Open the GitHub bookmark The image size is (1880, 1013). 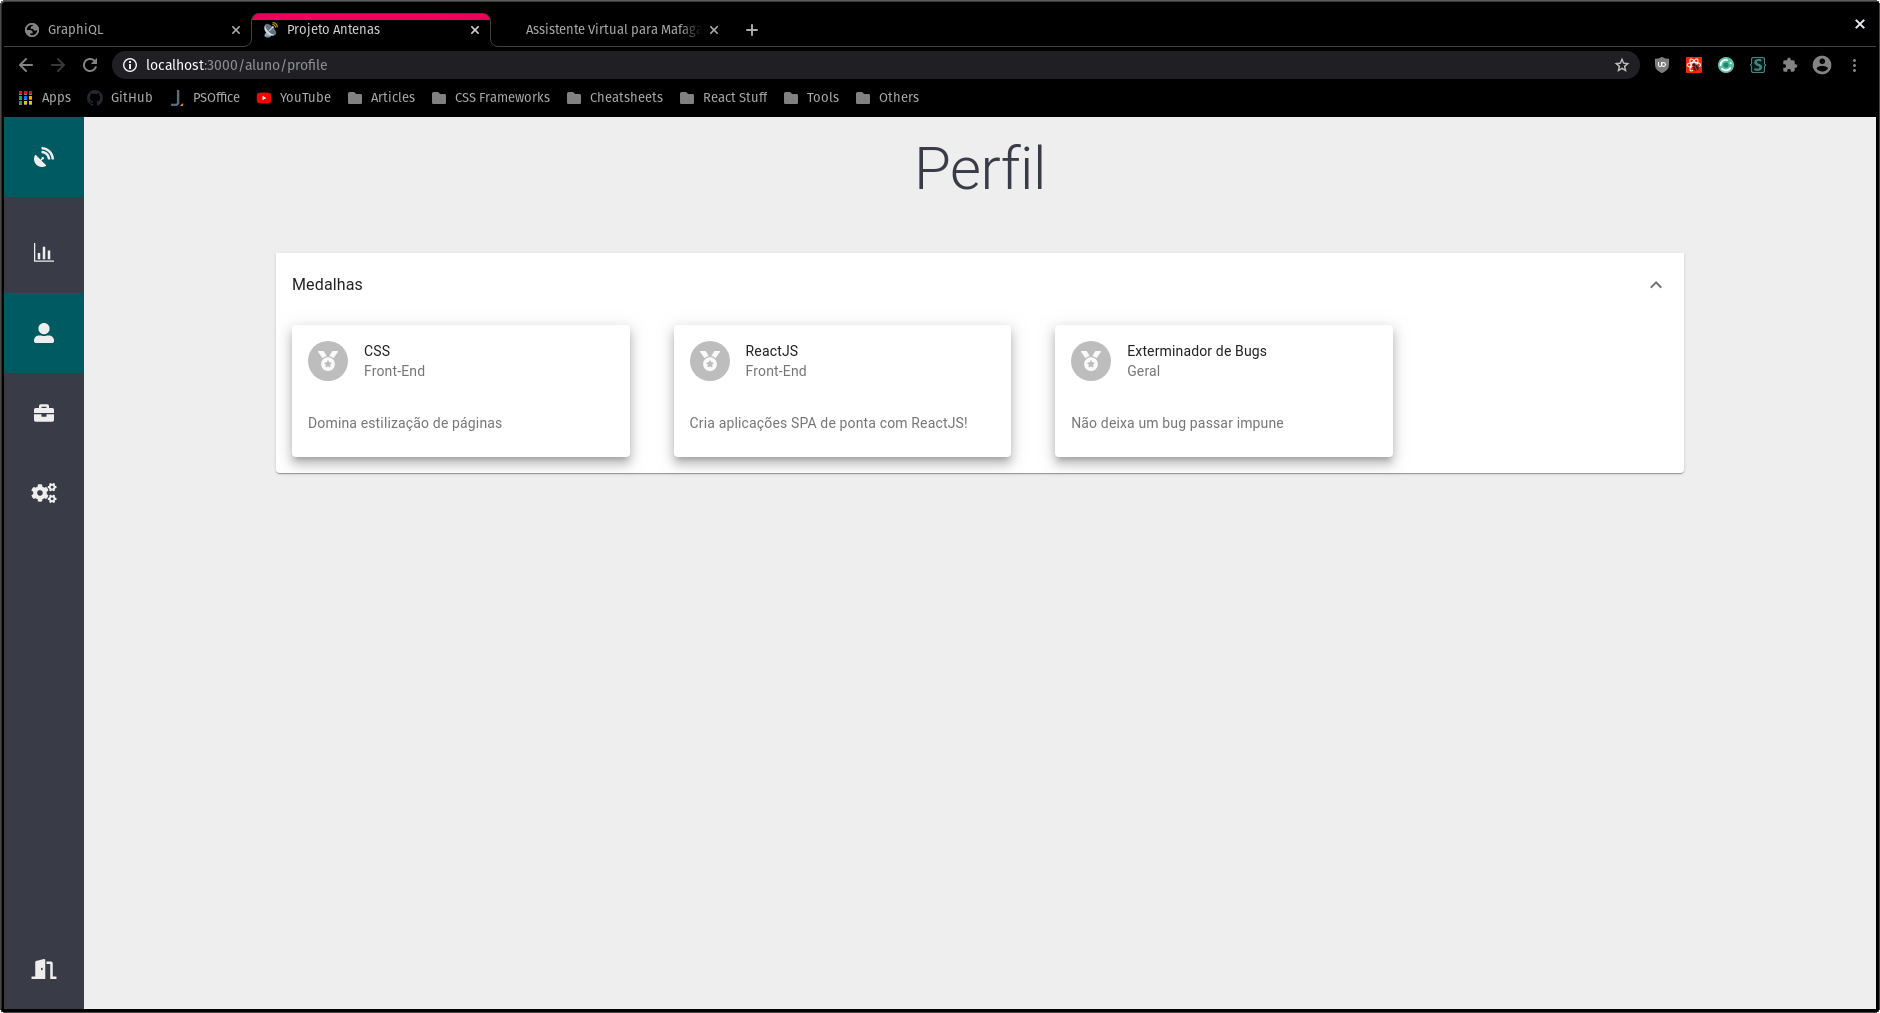(120, 98)
